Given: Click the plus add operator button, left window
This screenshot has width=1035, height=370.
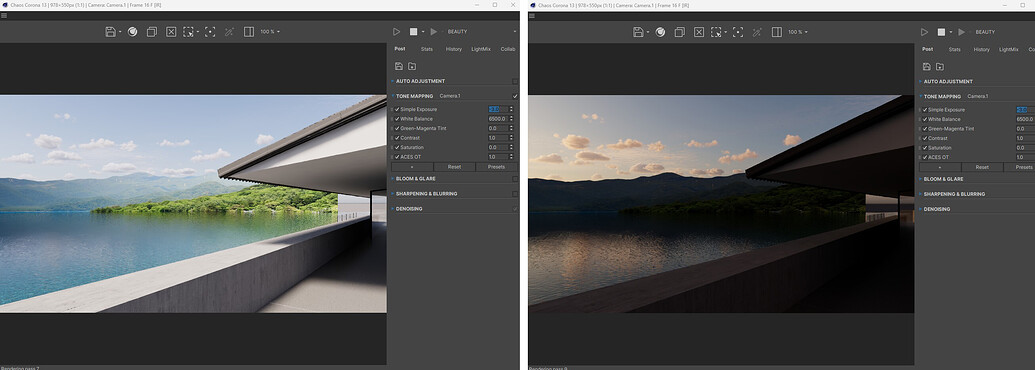Looking at the screenshot, I should [412, 167].
